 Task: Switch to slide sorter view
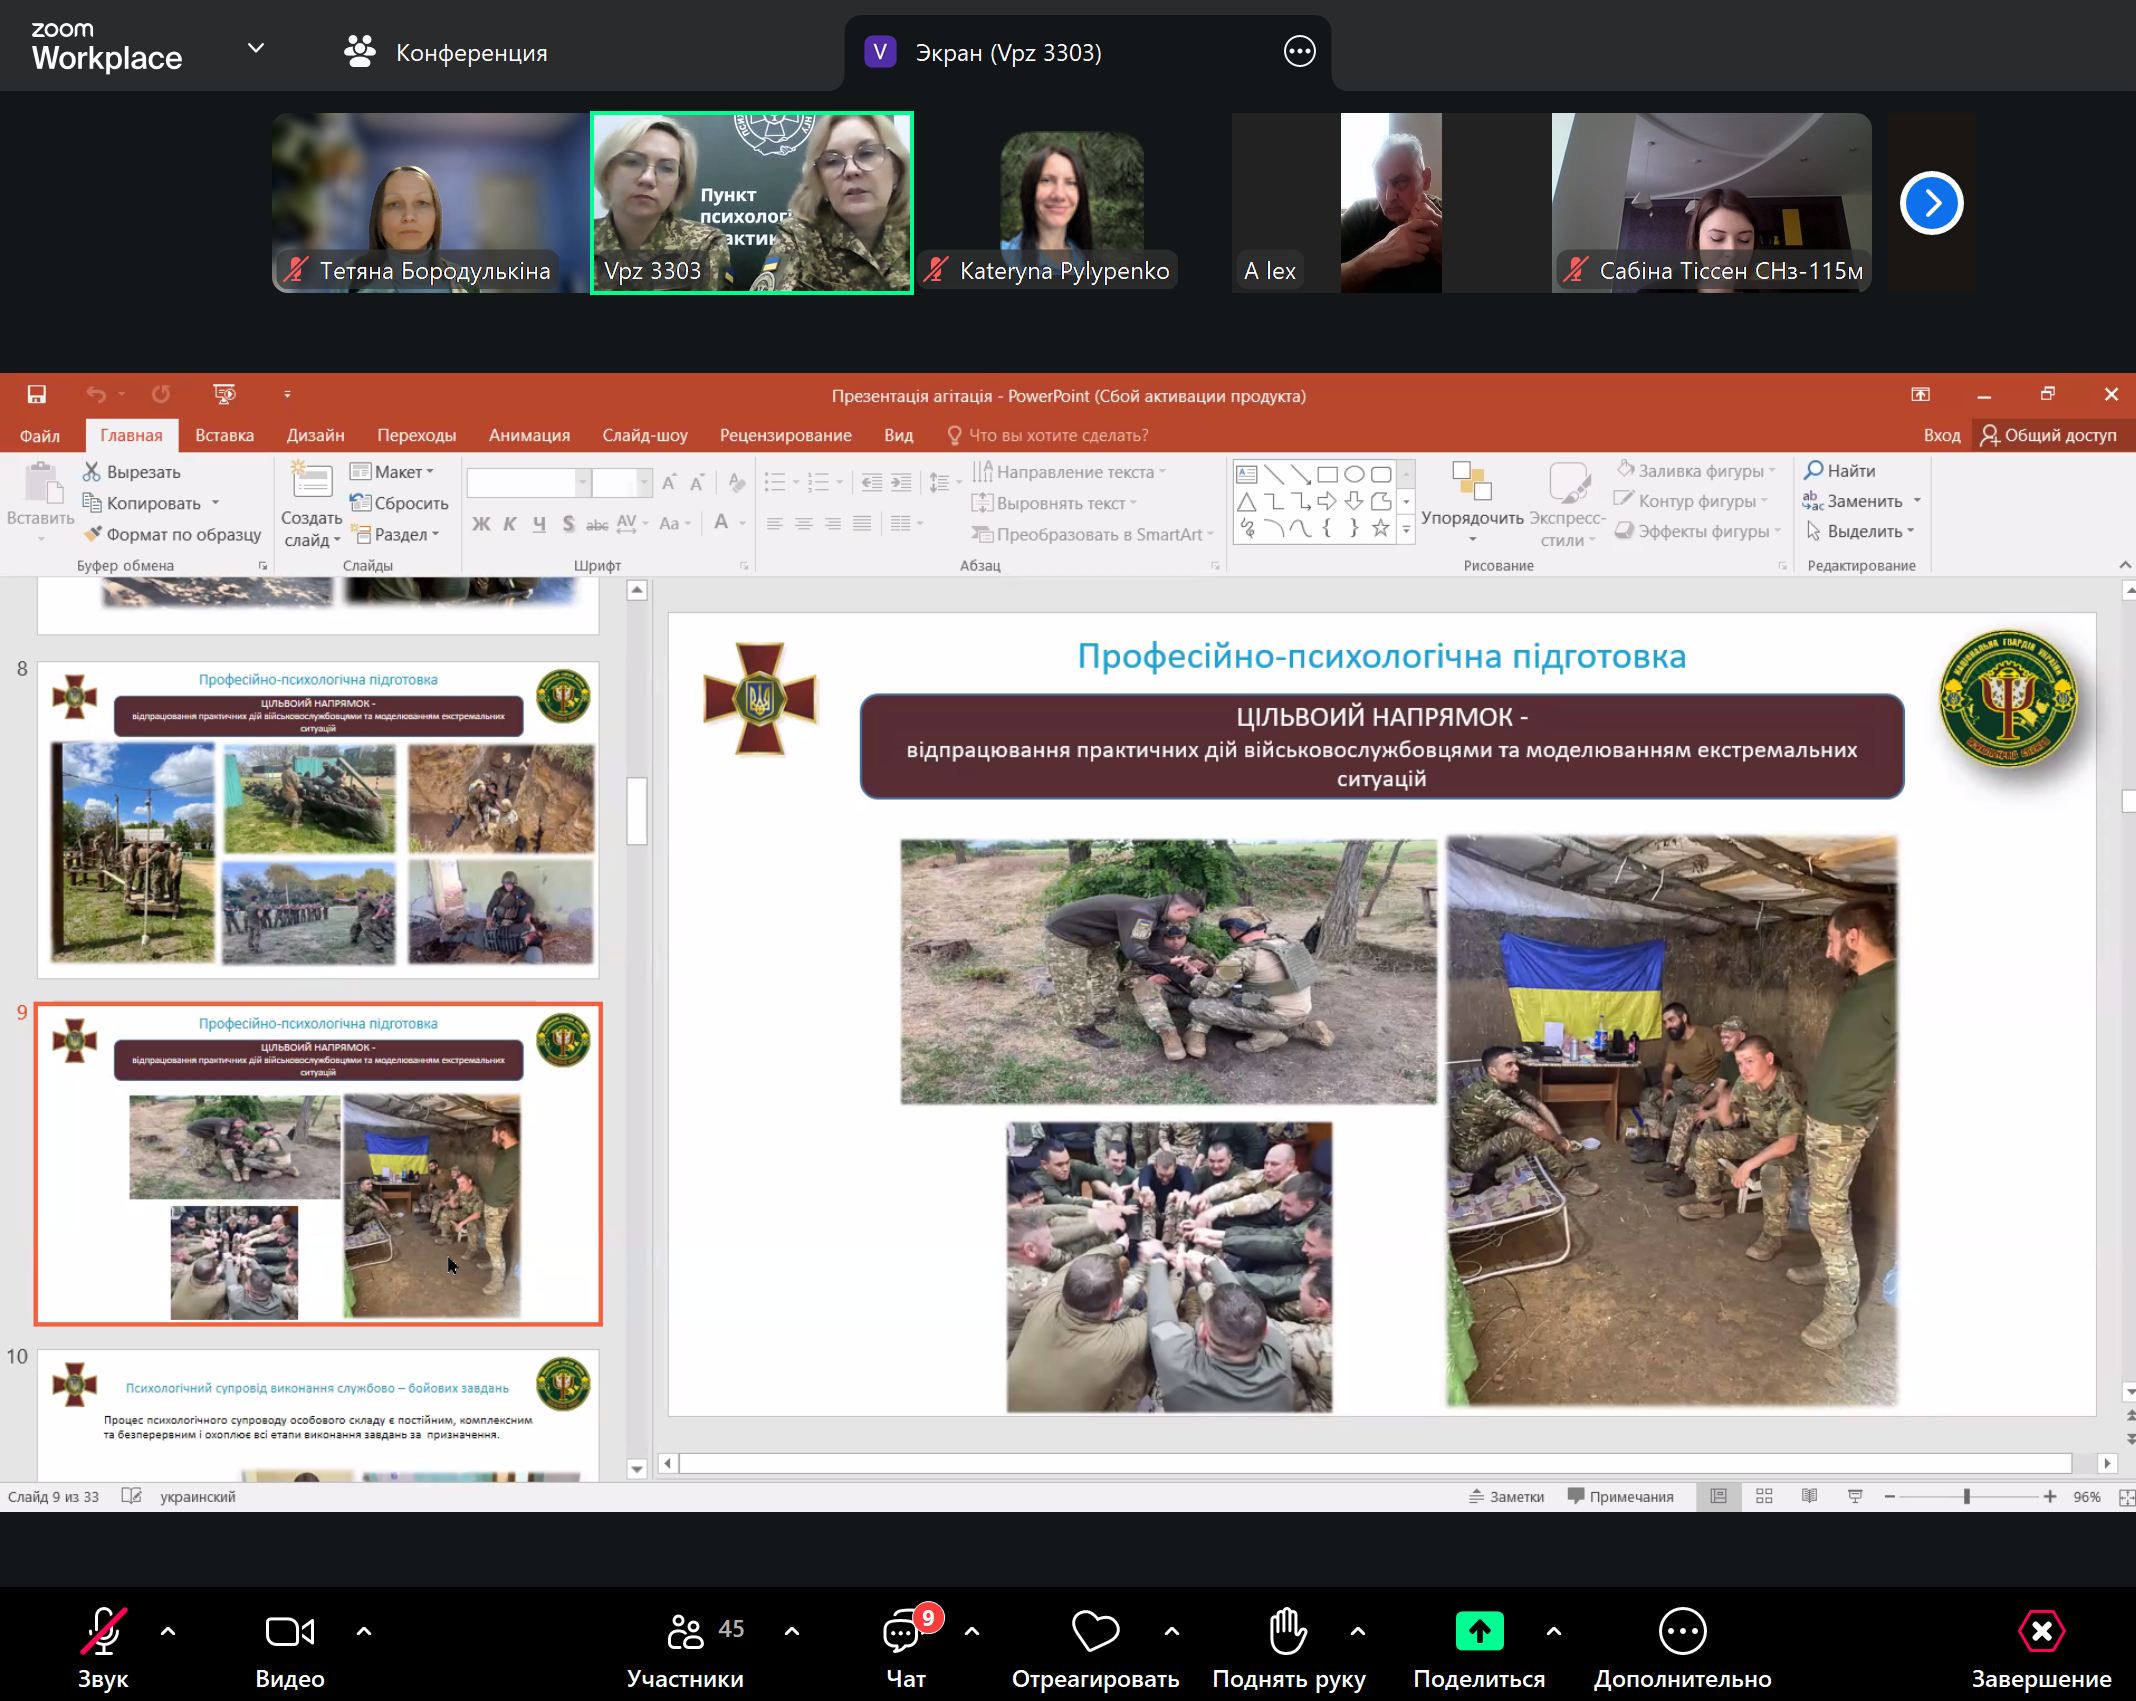tap(1764, 1496)
